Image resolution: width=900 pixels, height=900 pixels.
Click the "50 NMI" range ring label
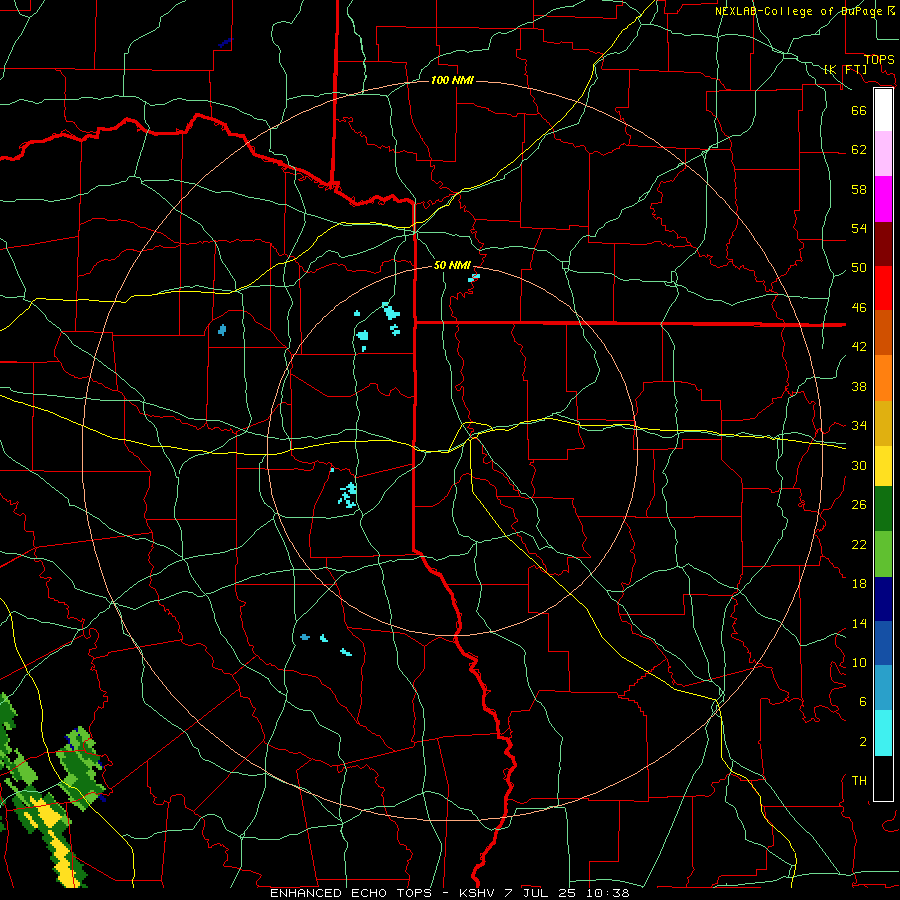pyautogui.click(x=452, y=265)
